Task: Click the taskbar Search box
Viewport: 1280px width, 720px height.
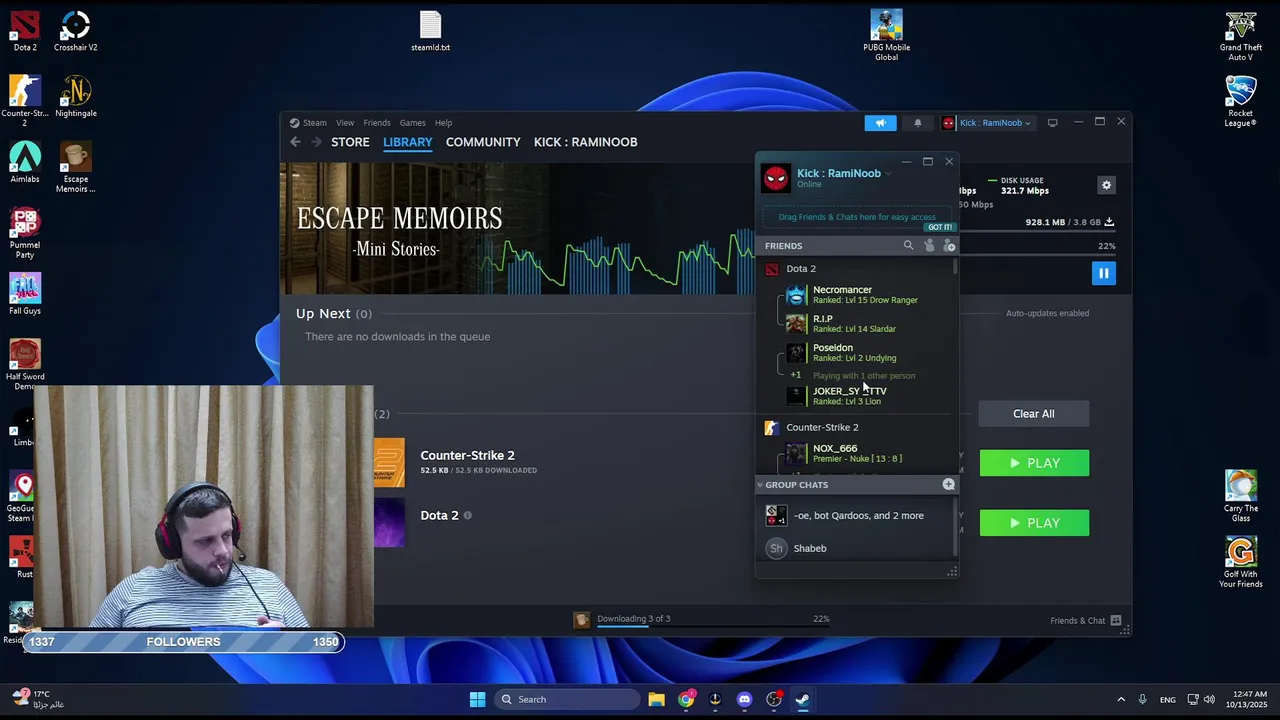Action: coord(568,699)
